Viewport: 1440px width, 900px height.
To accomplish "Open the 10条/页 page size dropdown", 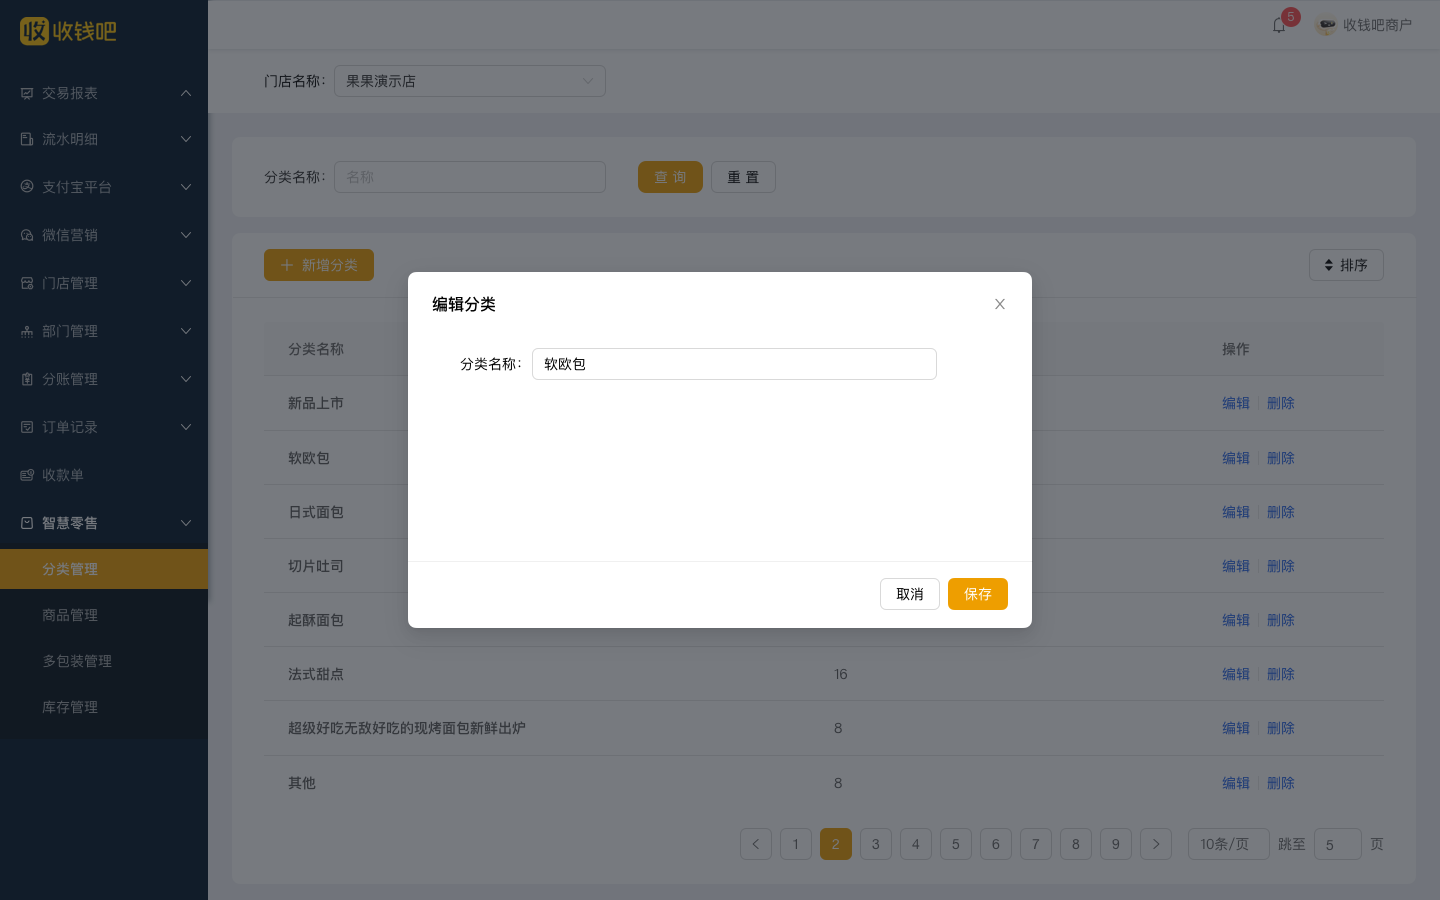I will tap(1229, 844).
